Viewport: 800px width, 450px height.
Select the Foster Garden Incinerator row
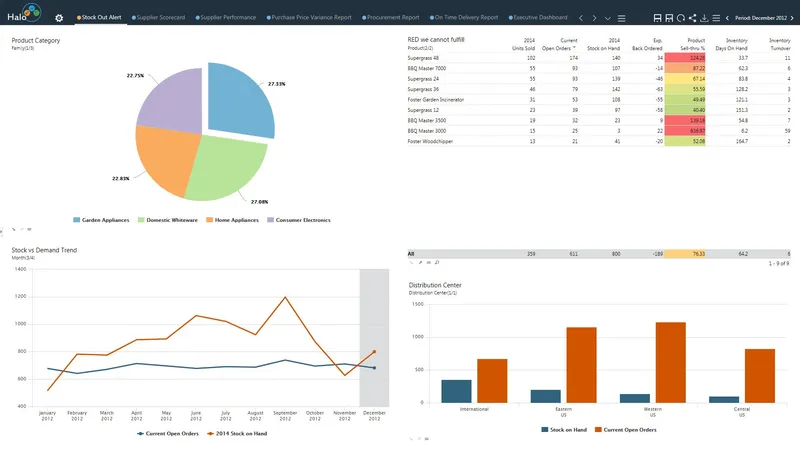click(x=598, y=100)
